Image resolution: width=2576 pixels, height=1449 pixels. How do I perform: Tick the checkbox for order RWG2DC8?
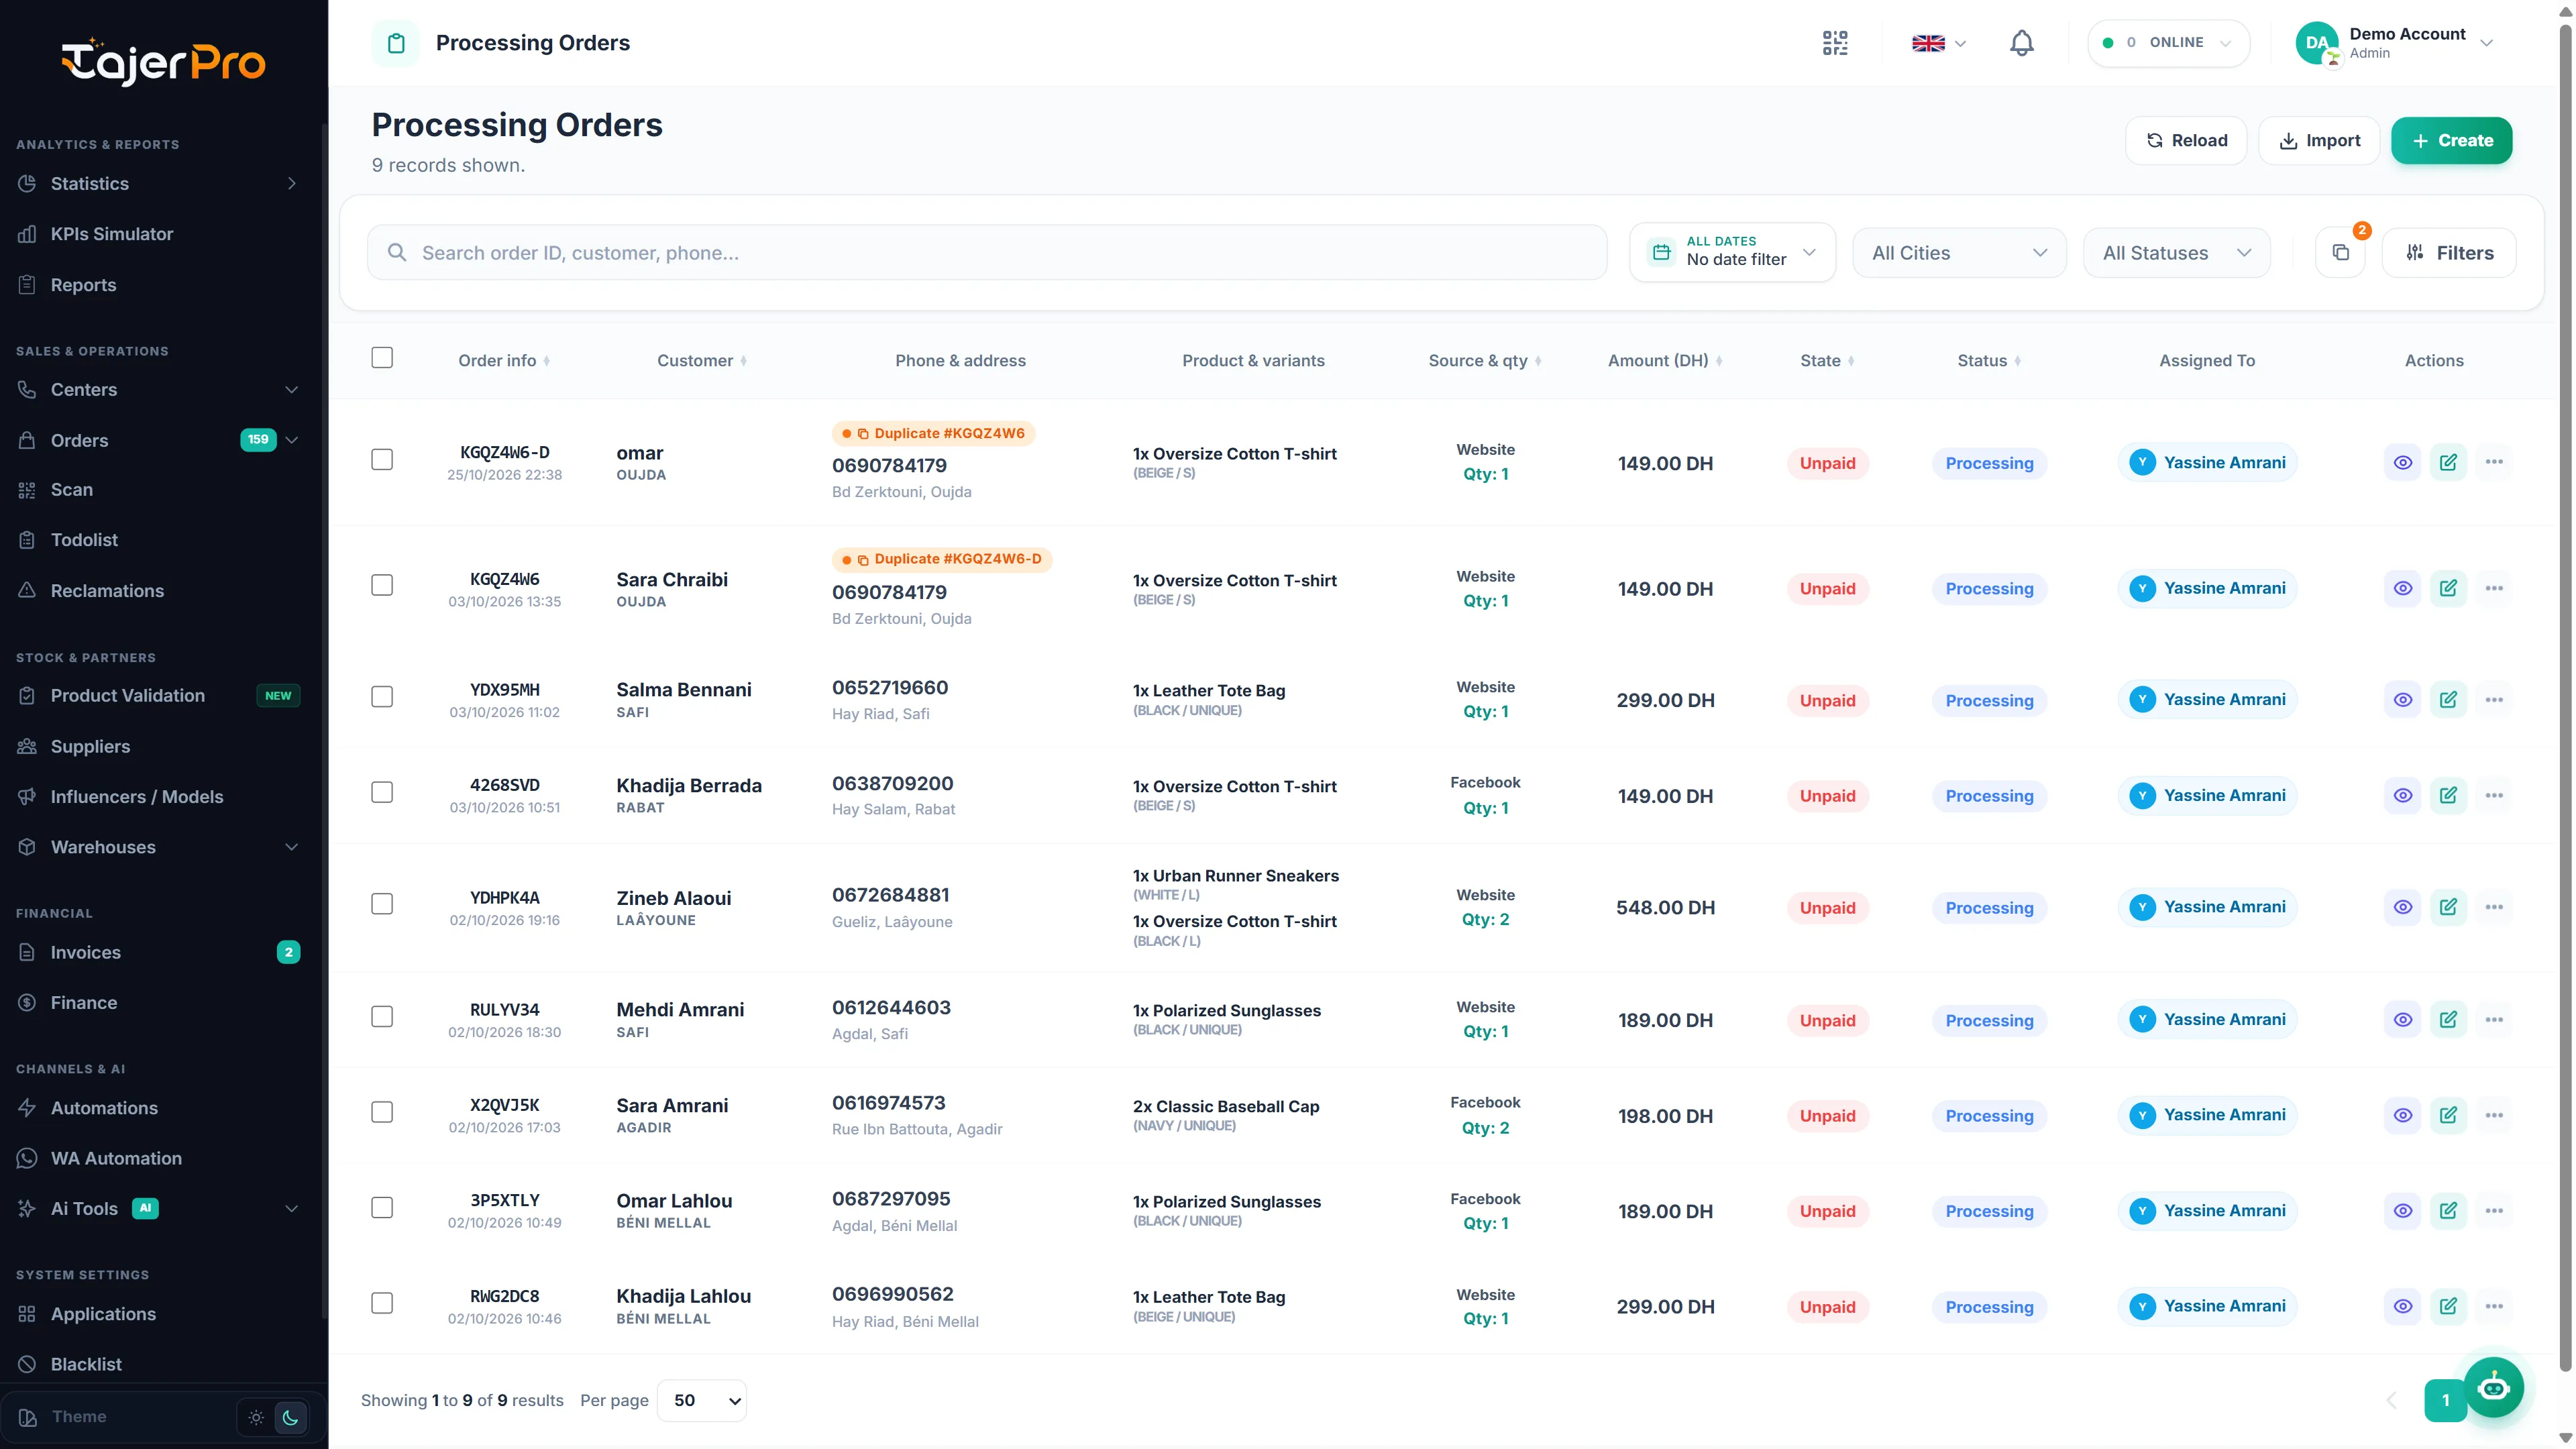382,1303
